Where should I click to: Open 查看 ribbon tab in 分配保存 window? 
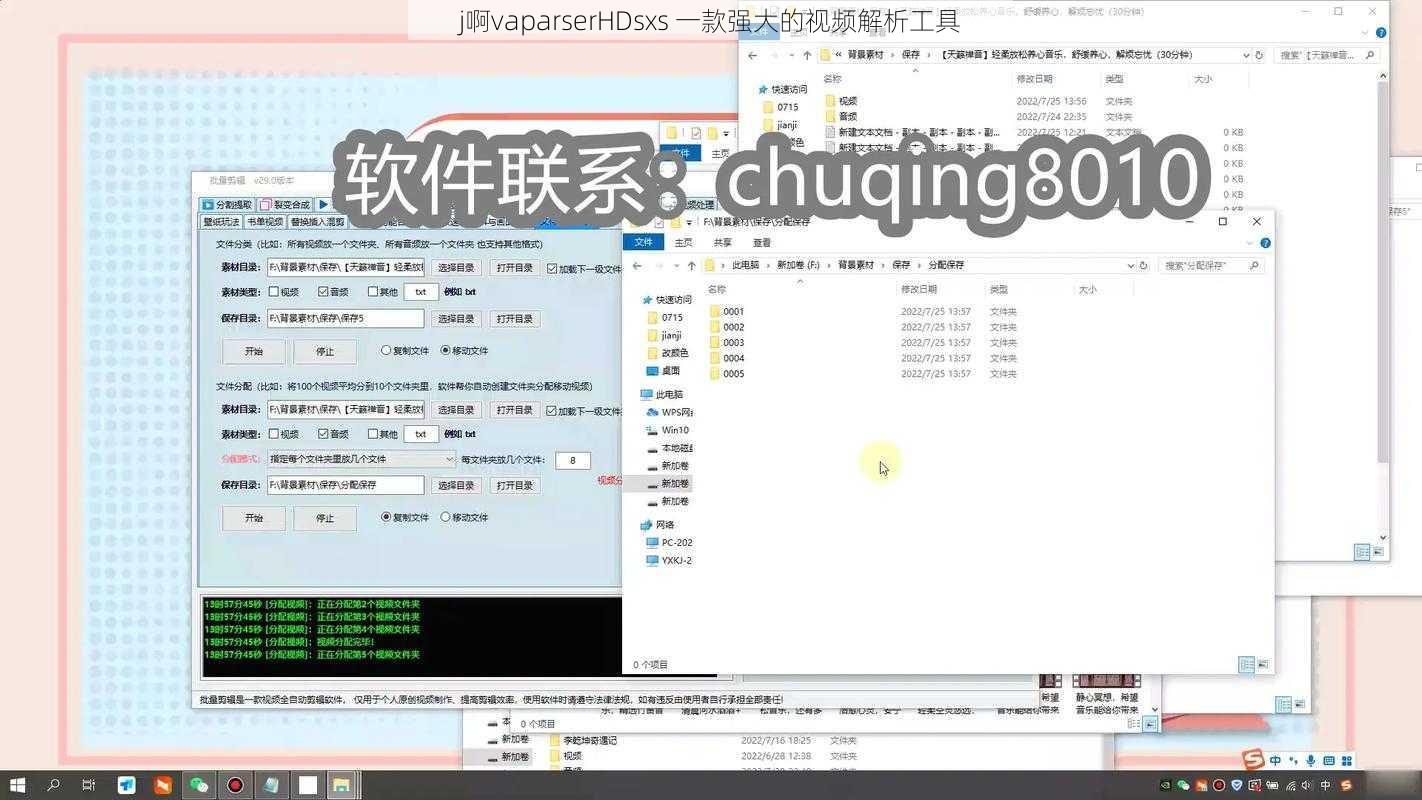pyautogui.click(x=761, y=242)
